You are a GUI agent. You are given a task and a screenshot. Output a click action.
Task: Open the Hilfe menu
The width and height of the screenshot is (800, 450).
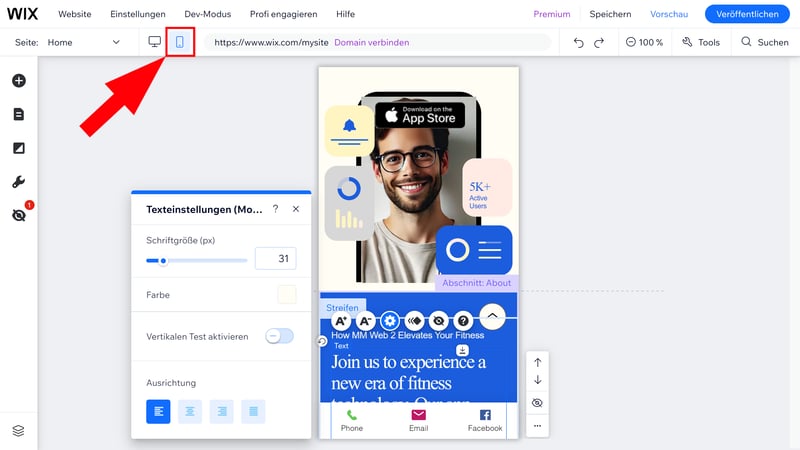click(345, 14)
